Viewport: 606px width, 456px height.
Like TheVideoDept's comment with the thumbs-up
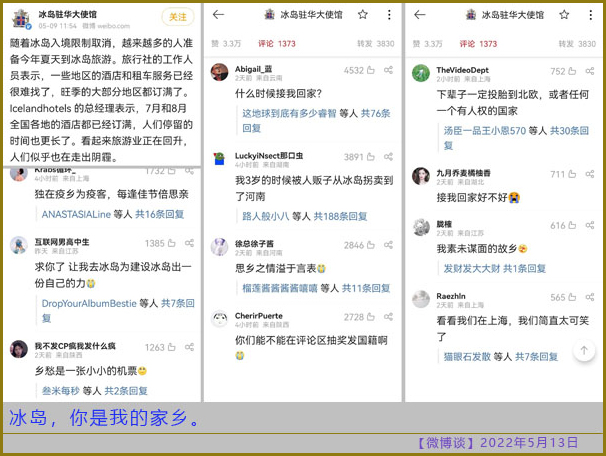coord(573,71)
